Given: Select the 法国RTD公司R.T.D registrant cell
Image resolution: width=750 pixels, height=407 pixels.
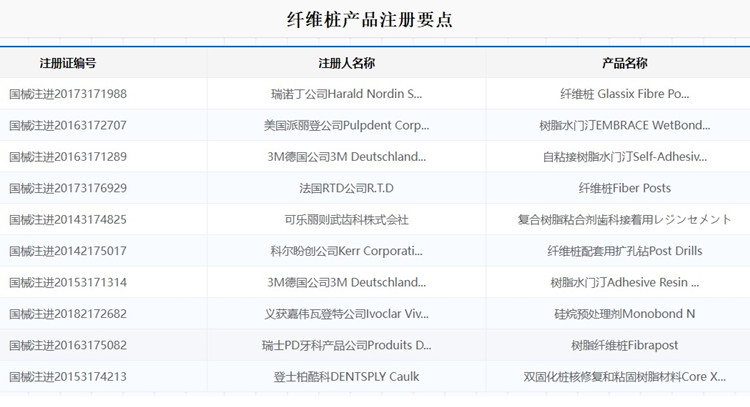Looking at the screenshot, I should coord(346,188).
